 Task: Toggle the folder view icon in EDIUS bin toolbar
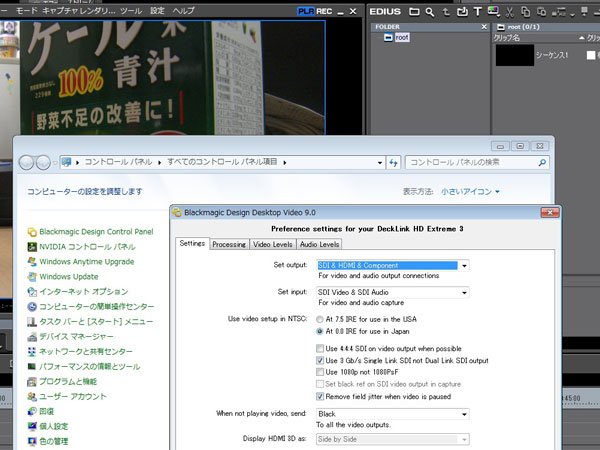pos(414,12)
